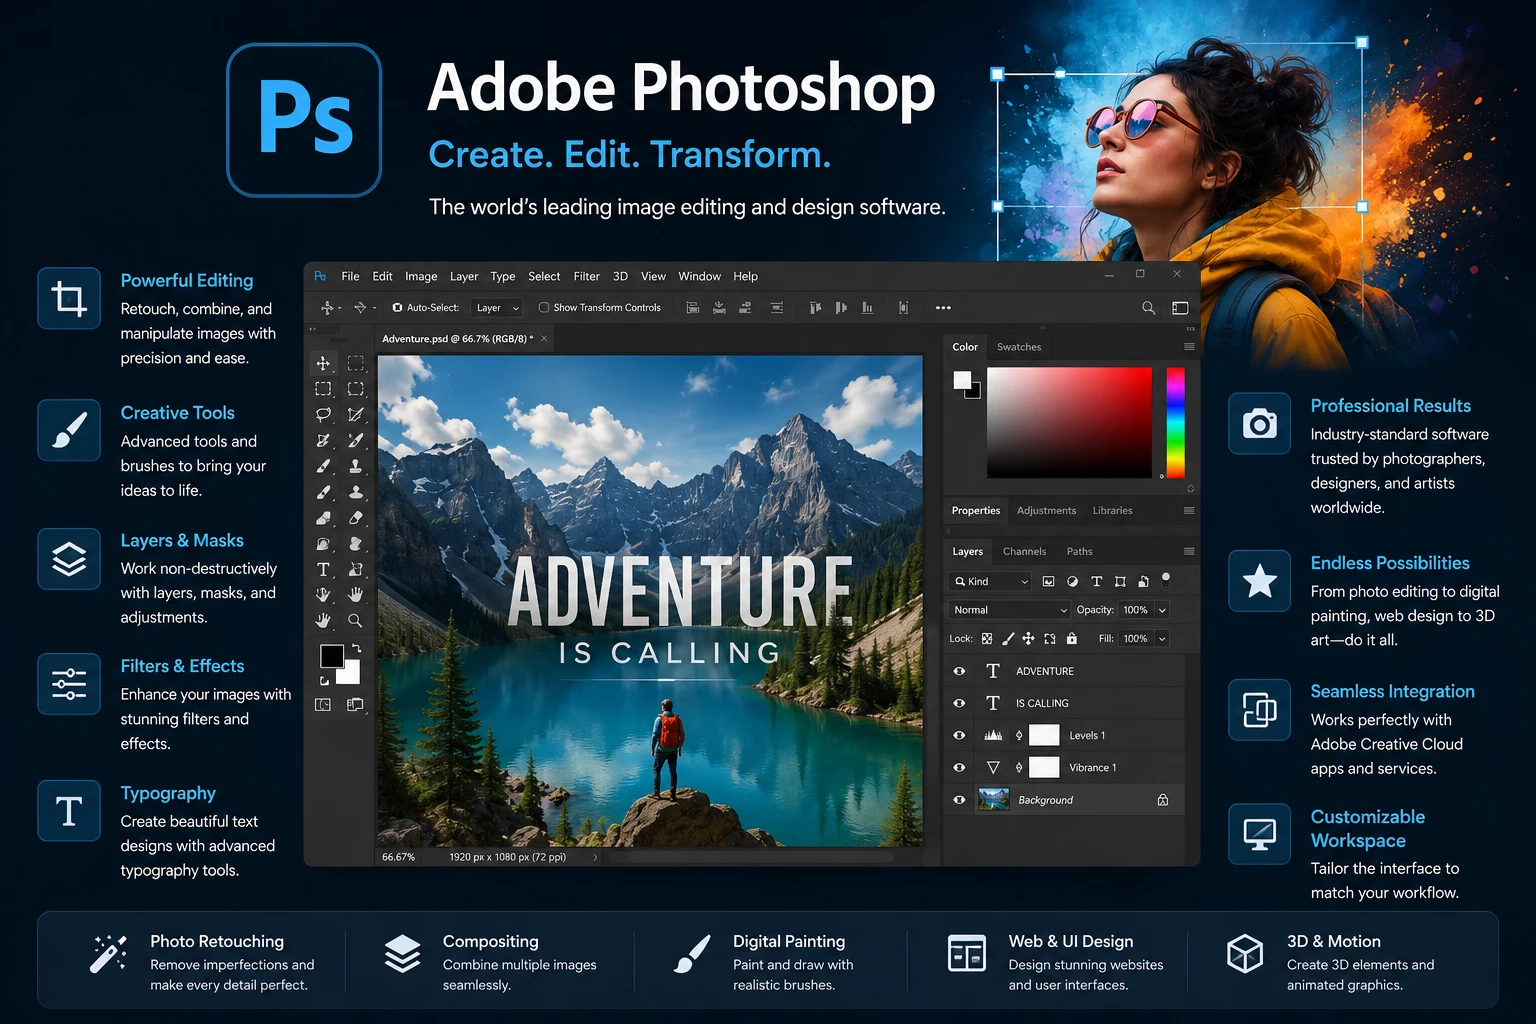Select the Levels 1 layer mask thumbnail
The width and height of the screenshot is (1536, 1024).
1044,735
